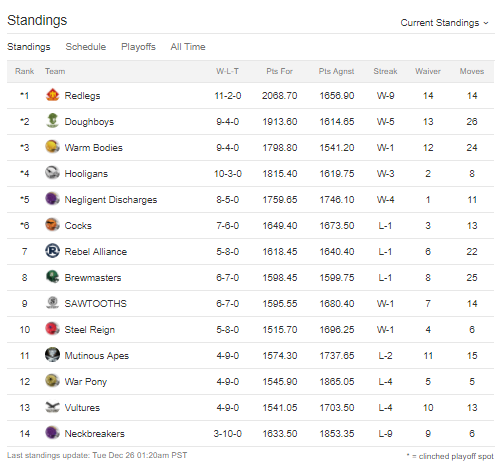Click the Redlegs team logo icon
The width and height of the screenshot is (503, 469).
(52, 95)
